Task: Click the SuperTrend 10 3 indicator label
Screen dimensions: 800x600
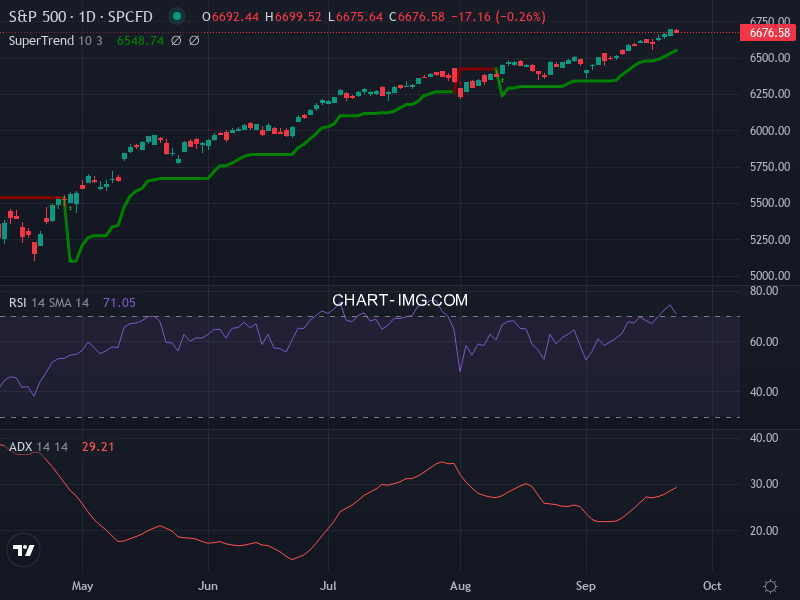Action: [x=58, y=41]
